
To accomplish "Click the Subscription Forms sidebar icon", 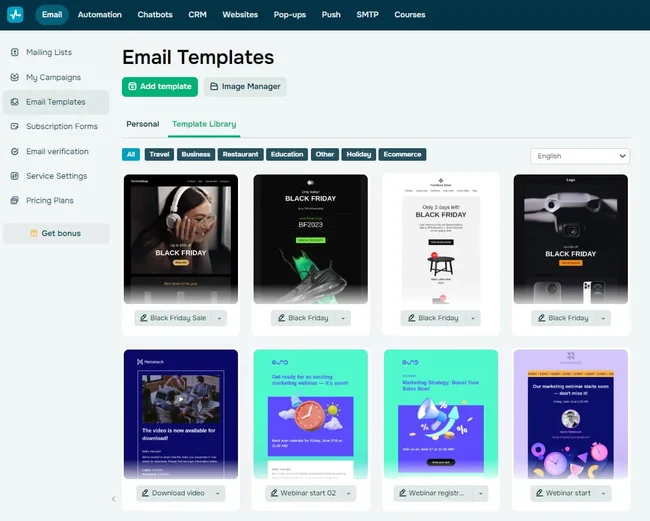I will [x=14, y=127].
